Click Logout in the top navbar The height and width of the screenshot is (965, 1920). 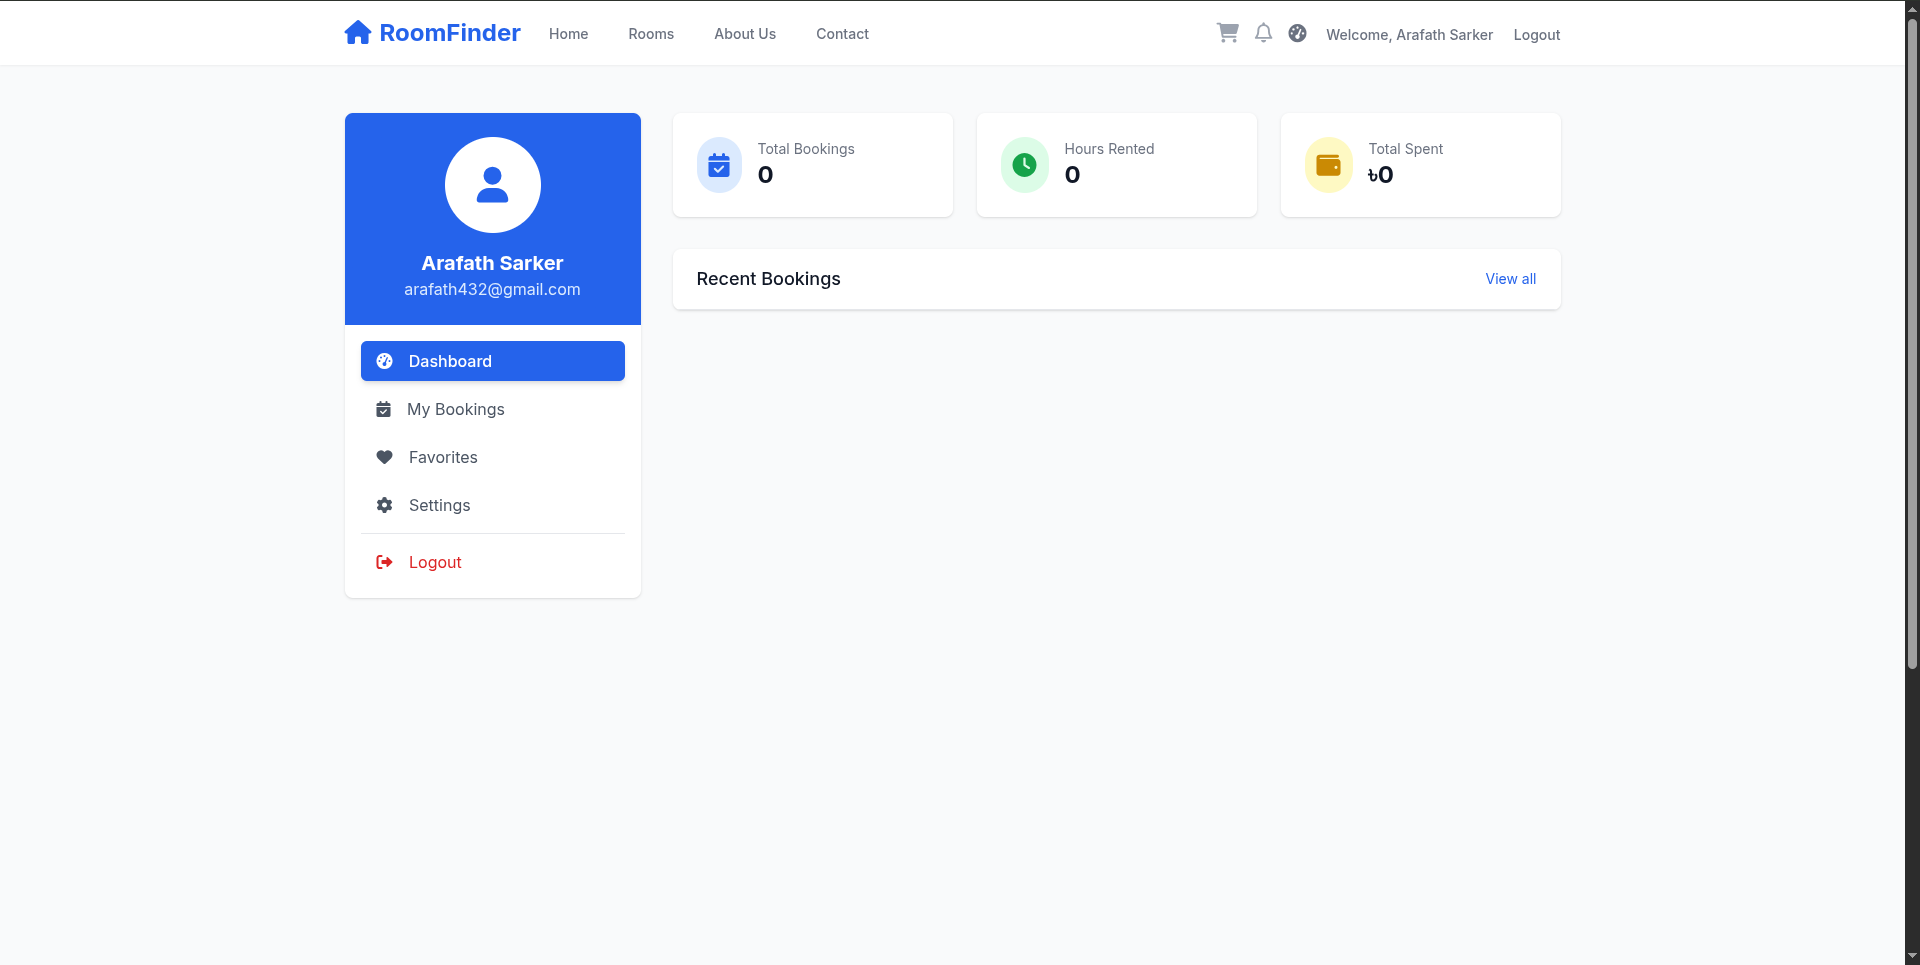1536,34
